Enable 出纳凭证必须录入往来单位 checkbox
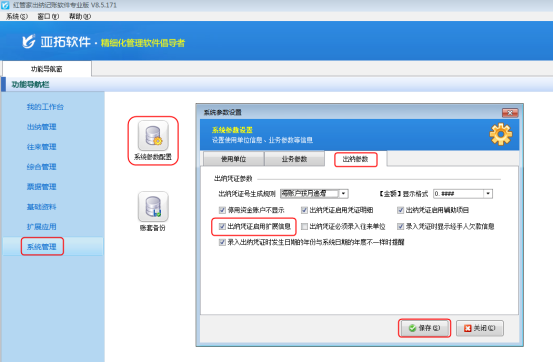This screenshot has height=362, width=553. pos(304,227)
